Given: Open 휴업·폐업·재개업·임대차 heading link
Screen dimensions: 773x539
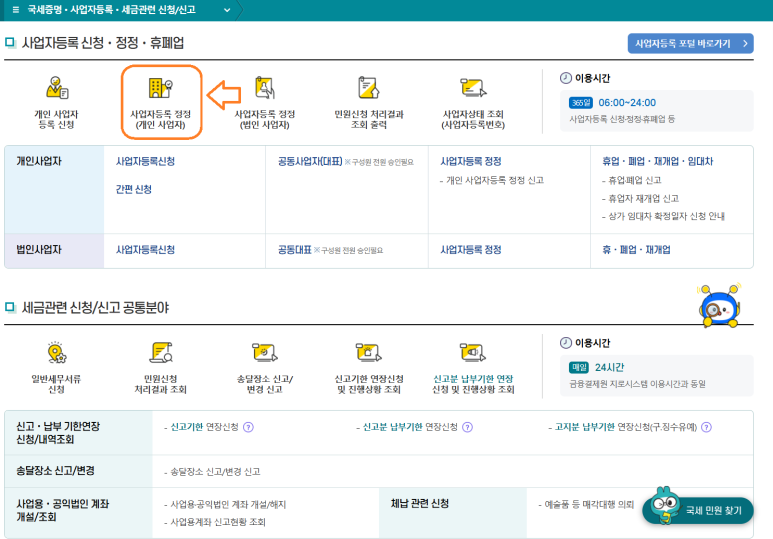Looking at the screenshot, I should coord(658,161).
